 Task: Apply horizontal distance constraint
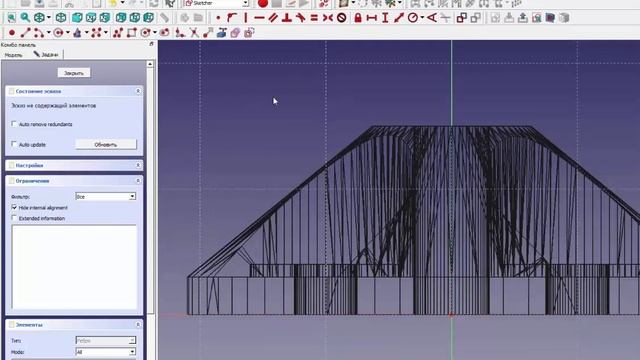[x=371, y=18]
